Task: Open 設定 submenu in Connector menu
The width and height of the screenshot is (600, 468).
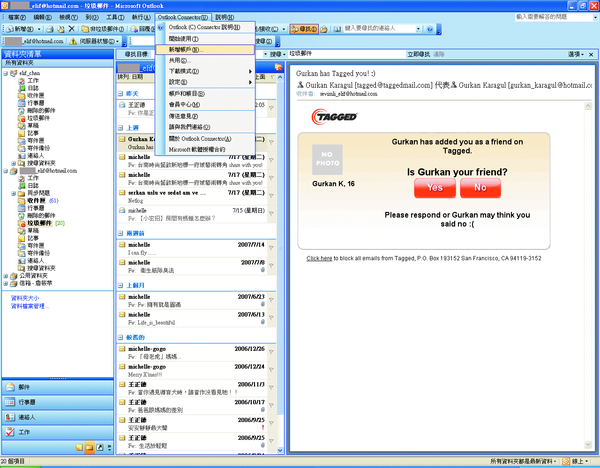Action: click(205, 82)
